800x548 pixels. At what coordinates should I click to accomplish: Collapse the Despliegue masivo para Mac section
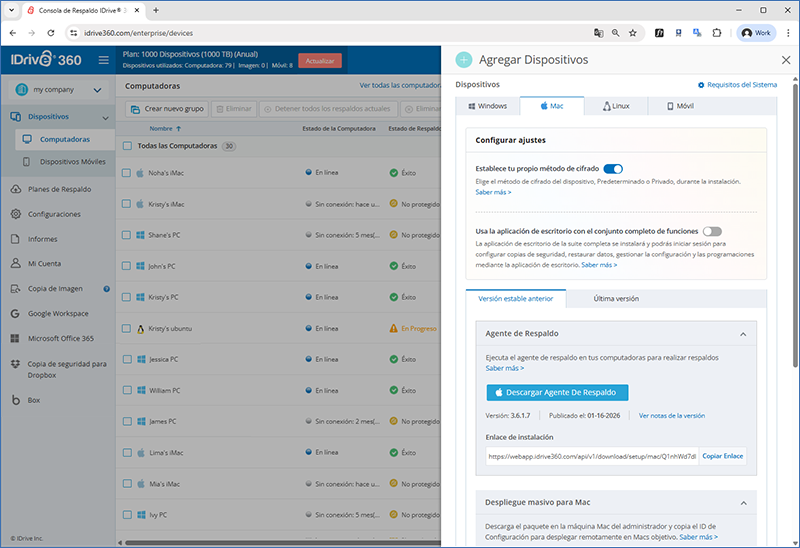pyautogui.click(x=743, y=501)
